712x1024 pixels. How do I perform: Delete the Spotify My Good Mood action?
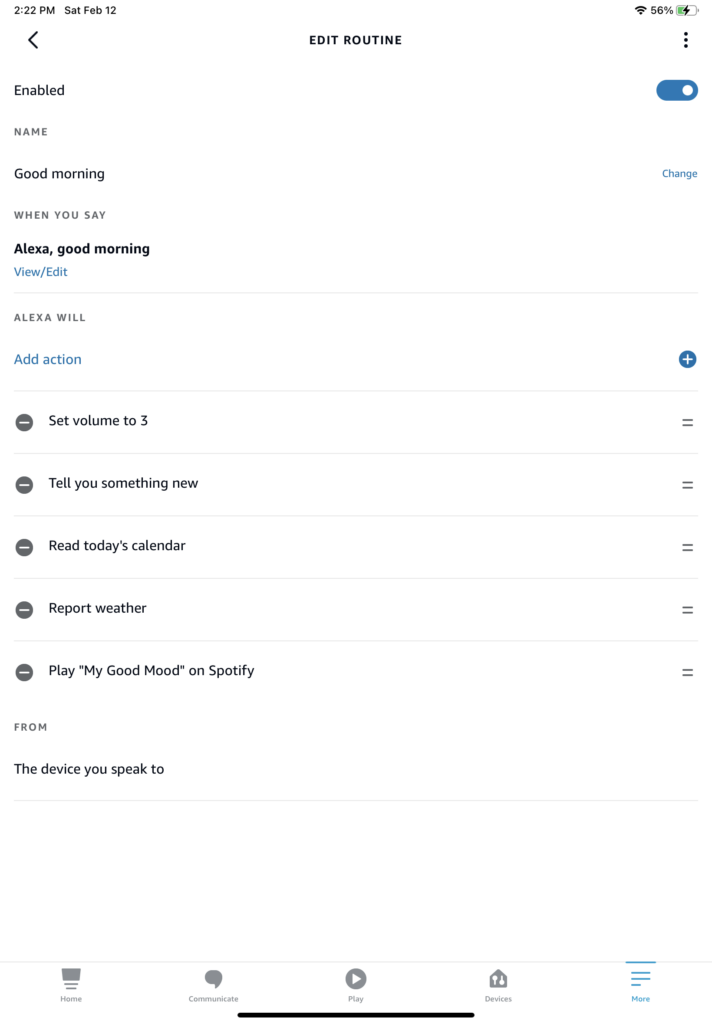[24, 673]
